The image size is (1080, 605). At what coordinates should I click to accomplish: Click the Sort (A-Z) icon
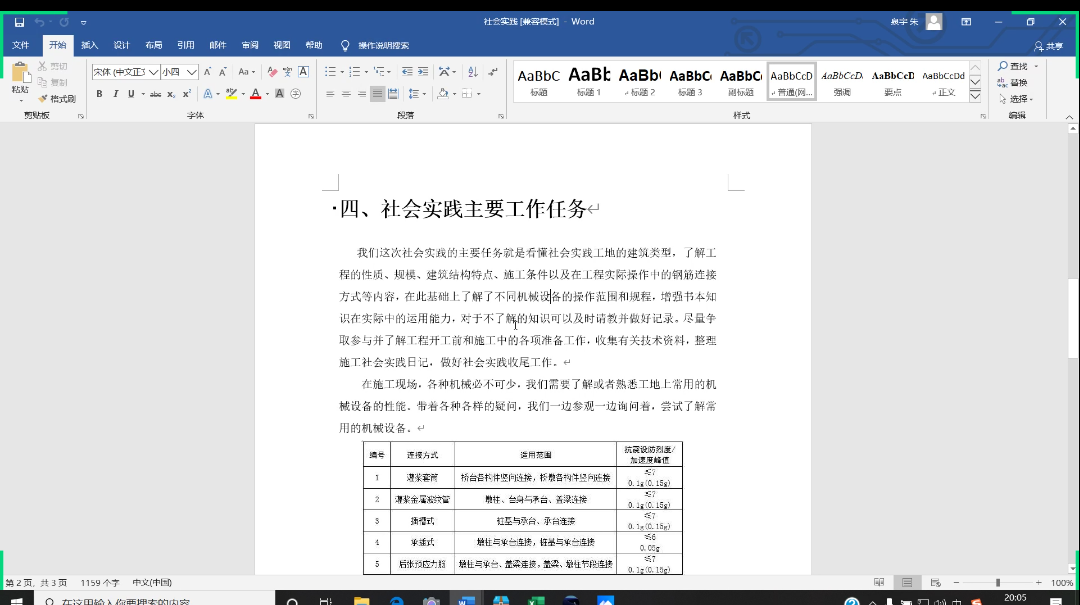pos(472,72)
